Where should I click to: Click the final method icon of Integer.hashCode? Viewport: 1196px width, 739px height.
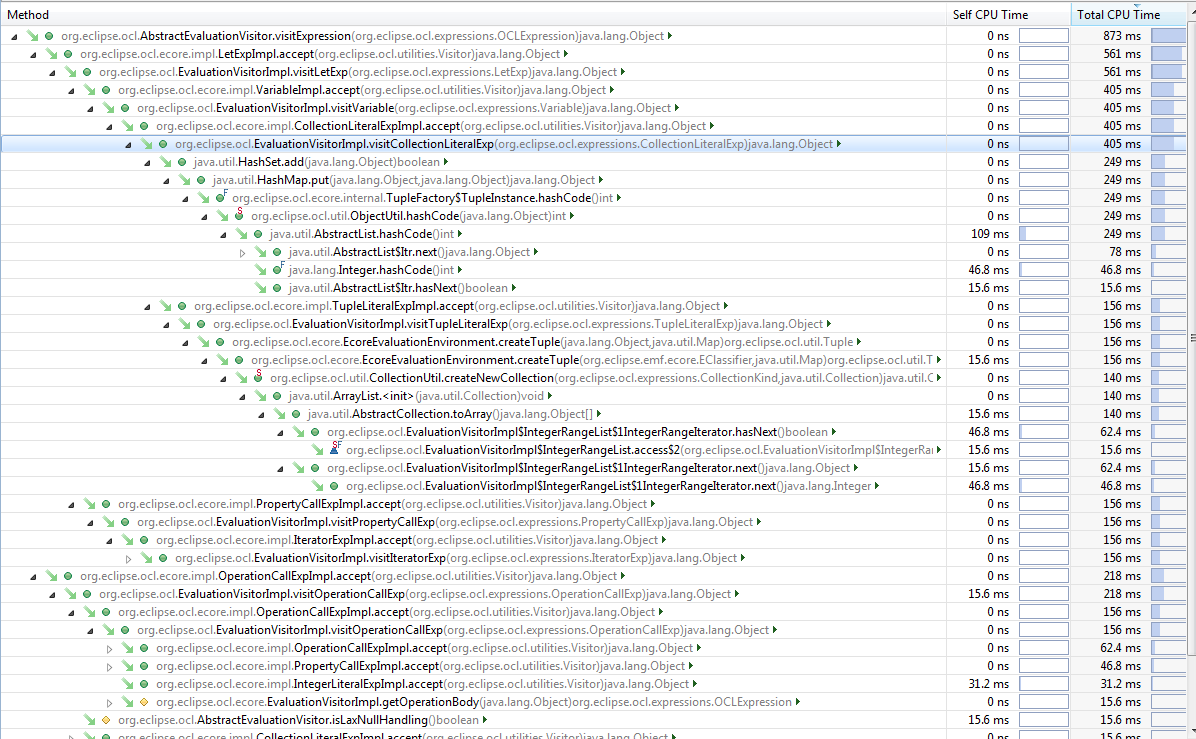click(x=278, y=270)
